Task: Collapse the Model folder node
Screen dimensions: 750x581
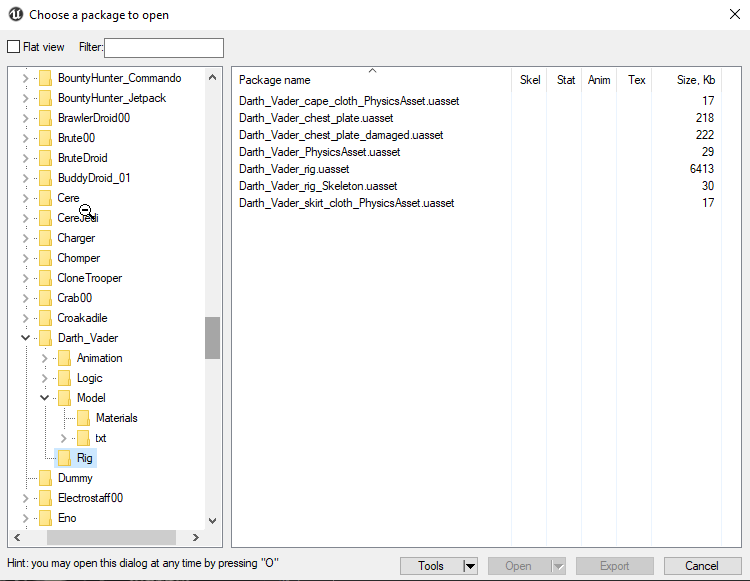Action: [44, 398]
